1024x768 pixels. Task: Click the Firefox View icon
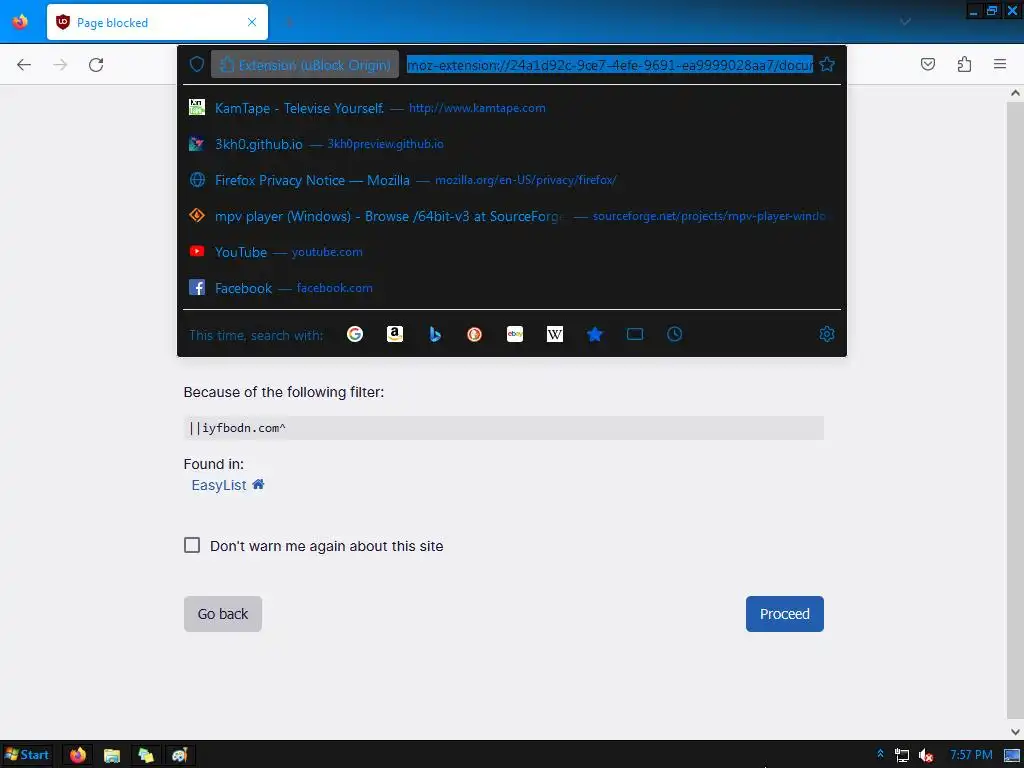point(20,22)
